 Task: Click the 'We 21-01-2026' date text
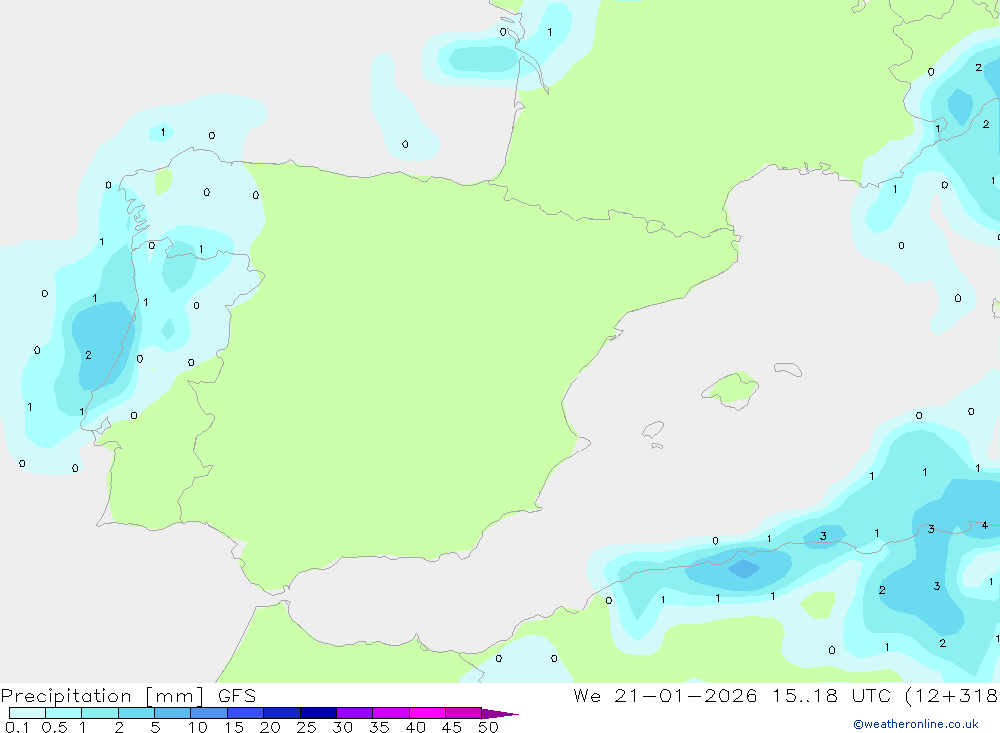[665, 695]
